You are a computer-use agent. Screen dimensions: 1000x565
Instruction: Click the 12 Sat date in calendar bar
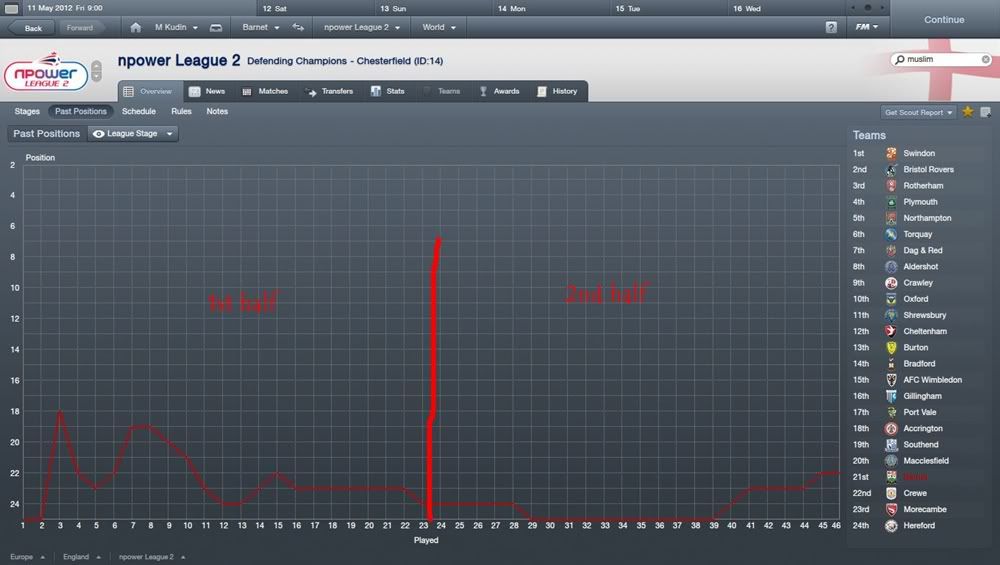pos(274,9)
